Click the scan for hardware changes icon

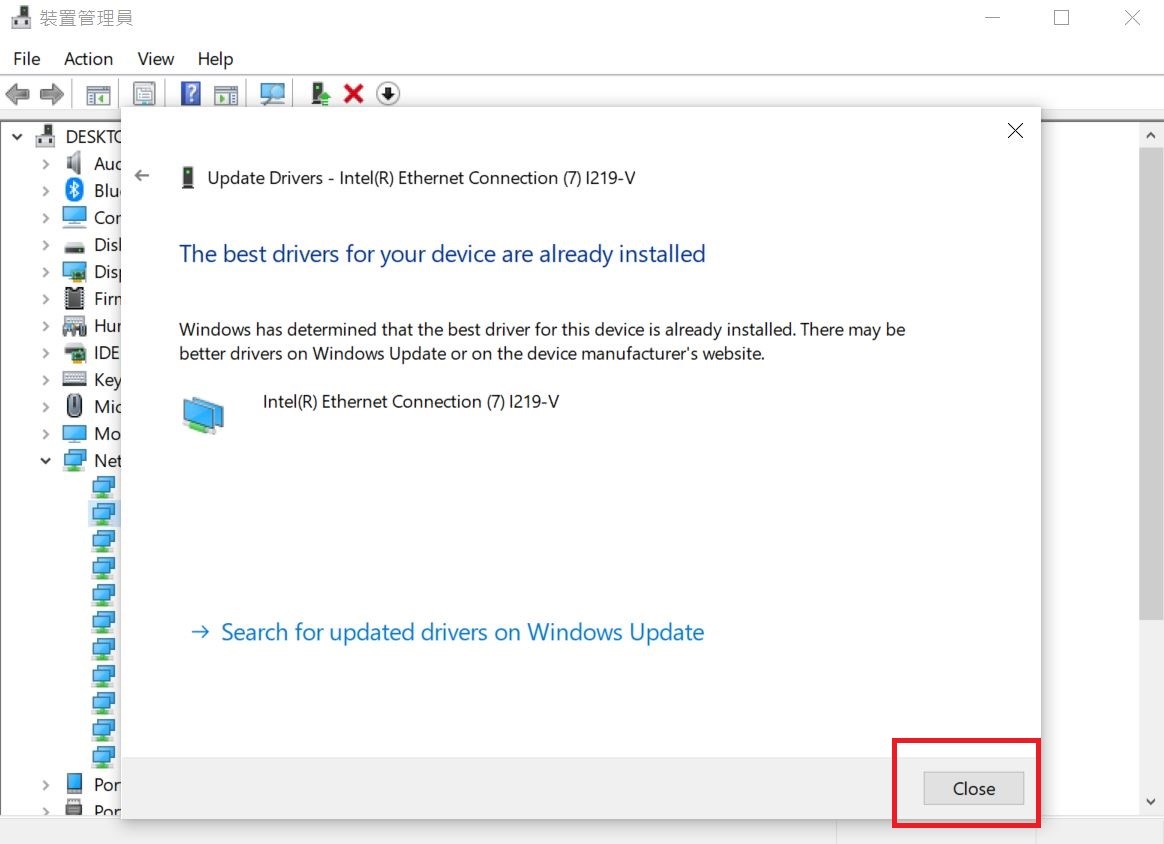click(x=272, y=93)
